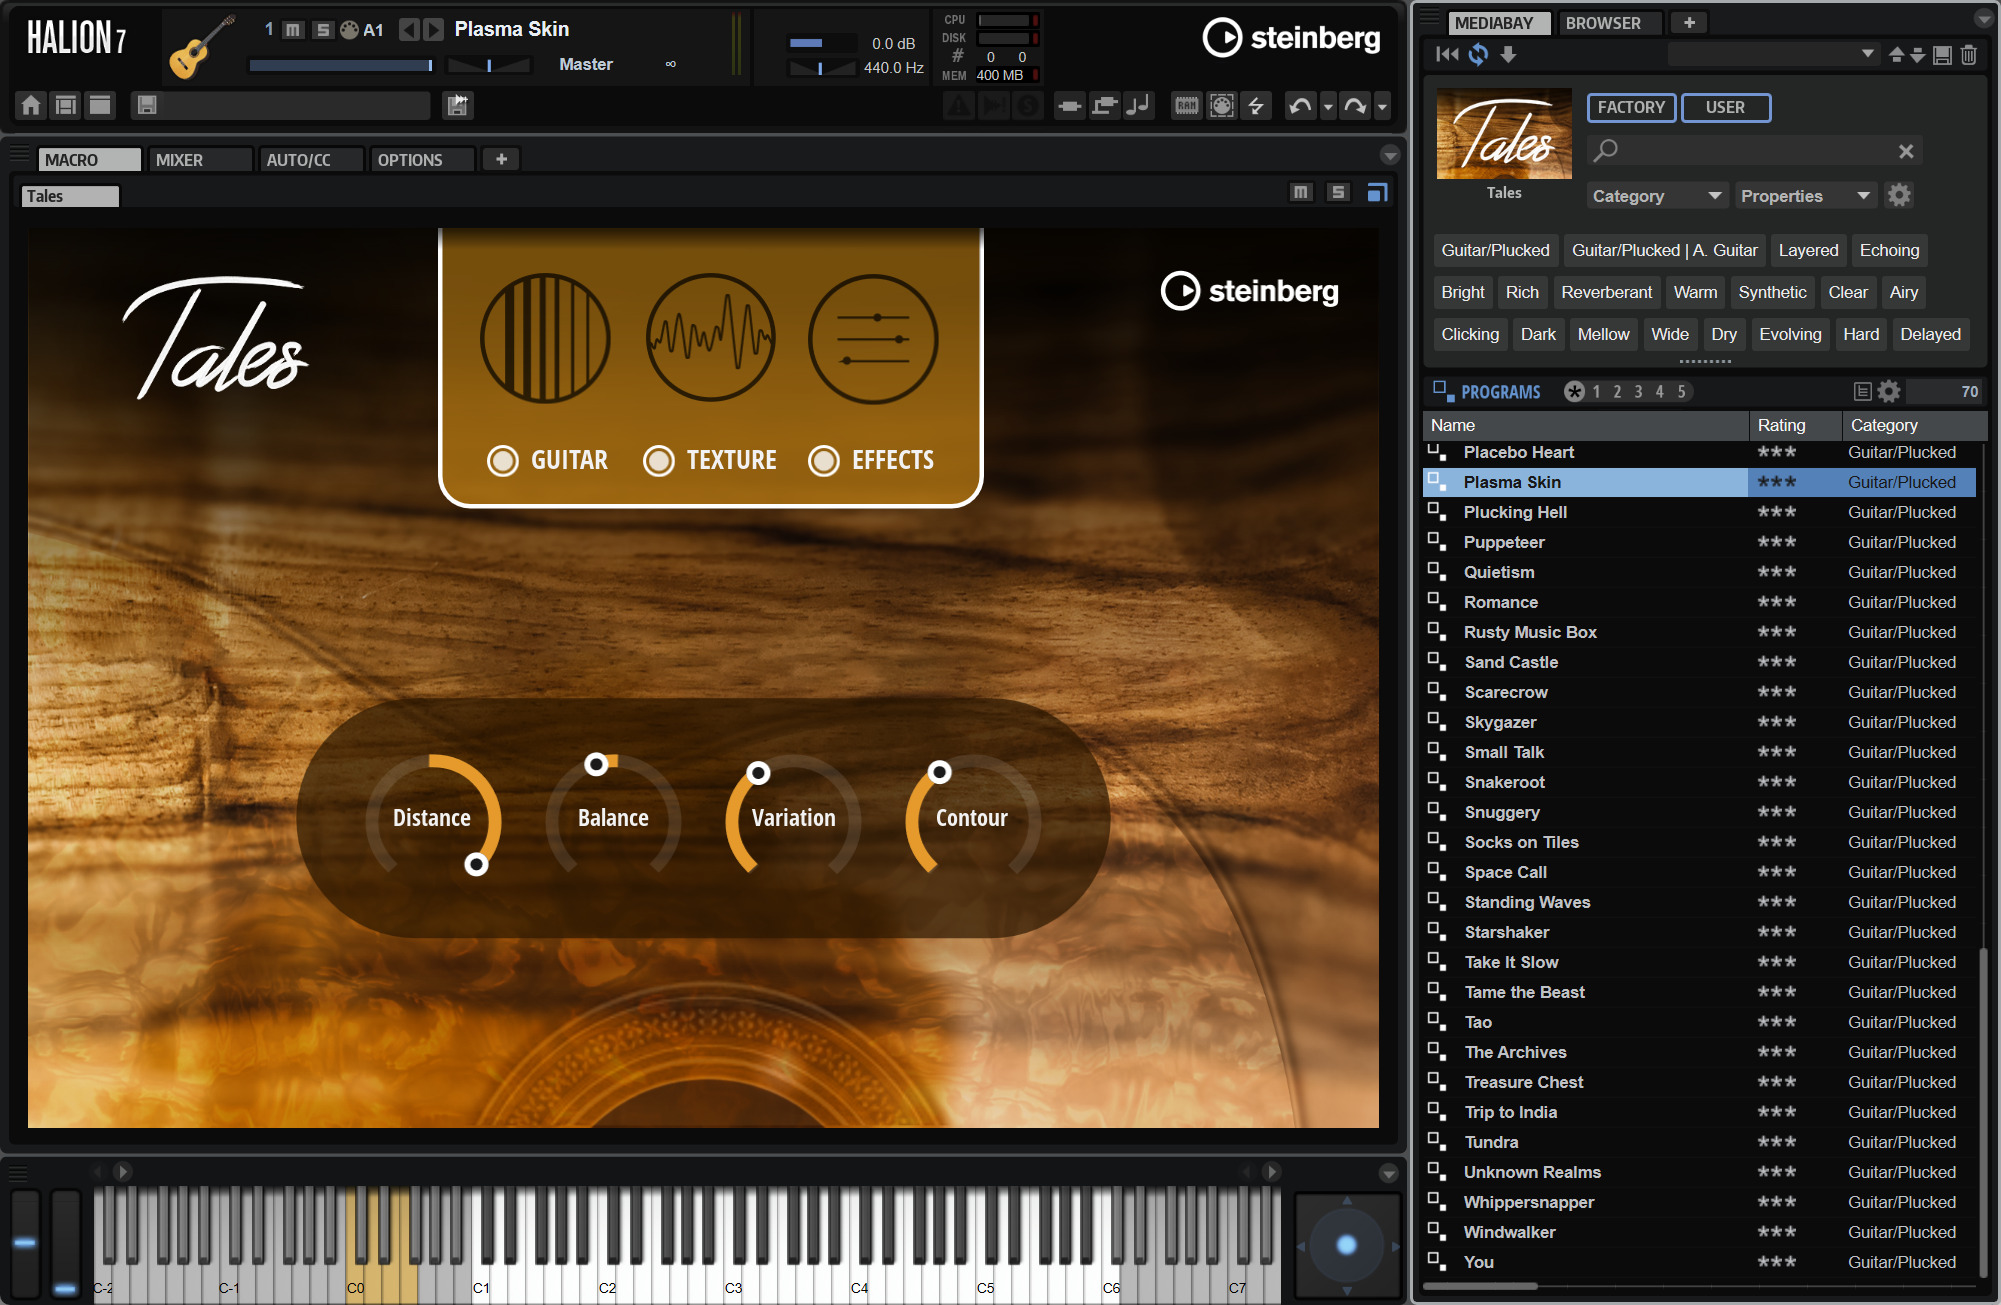The image size is (2001, 1305).
Task: Click the MediaBay load down-arrow icon
Action: 1508,54
